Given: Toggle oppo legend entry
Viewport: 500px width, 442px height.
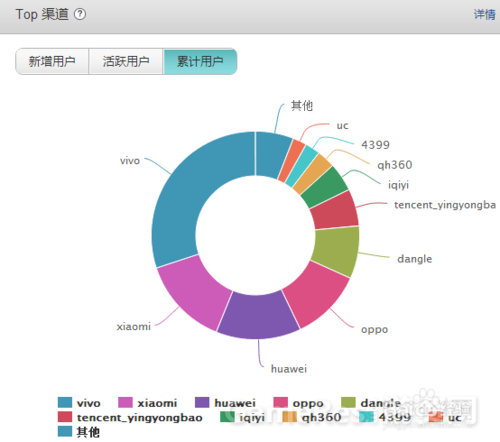Looking at the screenshot, I should pyautogui.click(x=298, y=403).
